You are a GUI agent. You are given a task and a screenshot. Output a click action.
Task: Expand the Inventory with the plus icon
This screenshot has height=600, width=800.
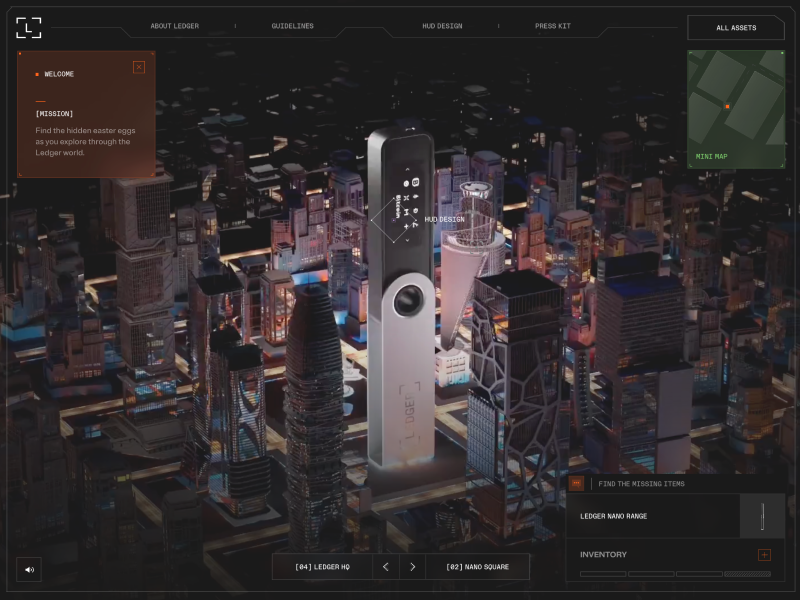(x=764, y=555)
